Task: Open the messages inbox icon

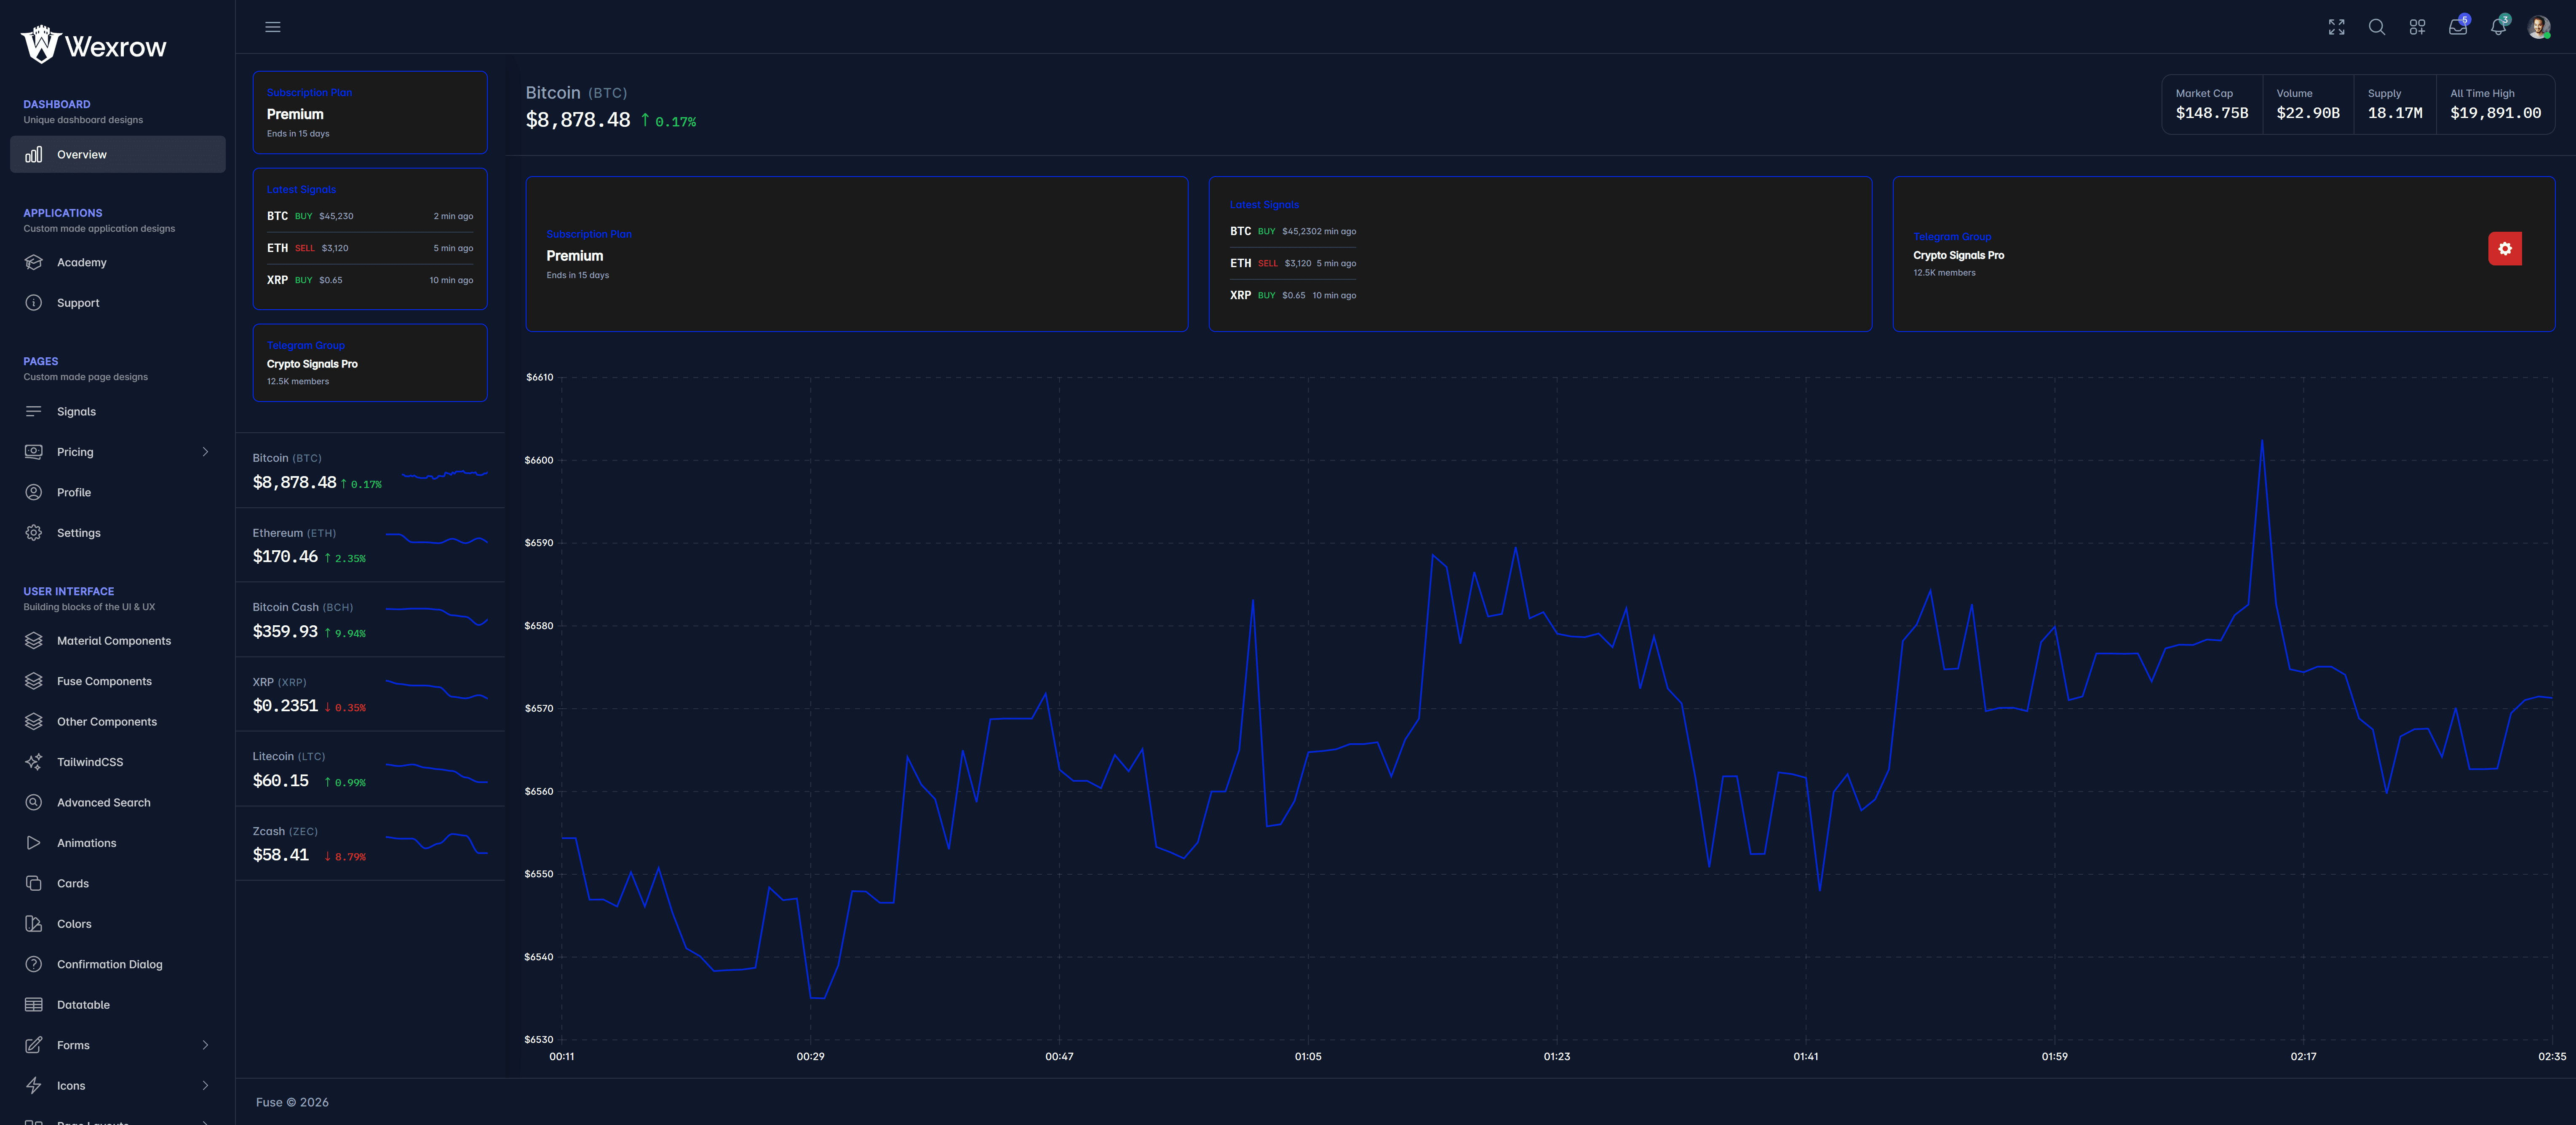Action: pyautogui.click(x=2458, y=27)
